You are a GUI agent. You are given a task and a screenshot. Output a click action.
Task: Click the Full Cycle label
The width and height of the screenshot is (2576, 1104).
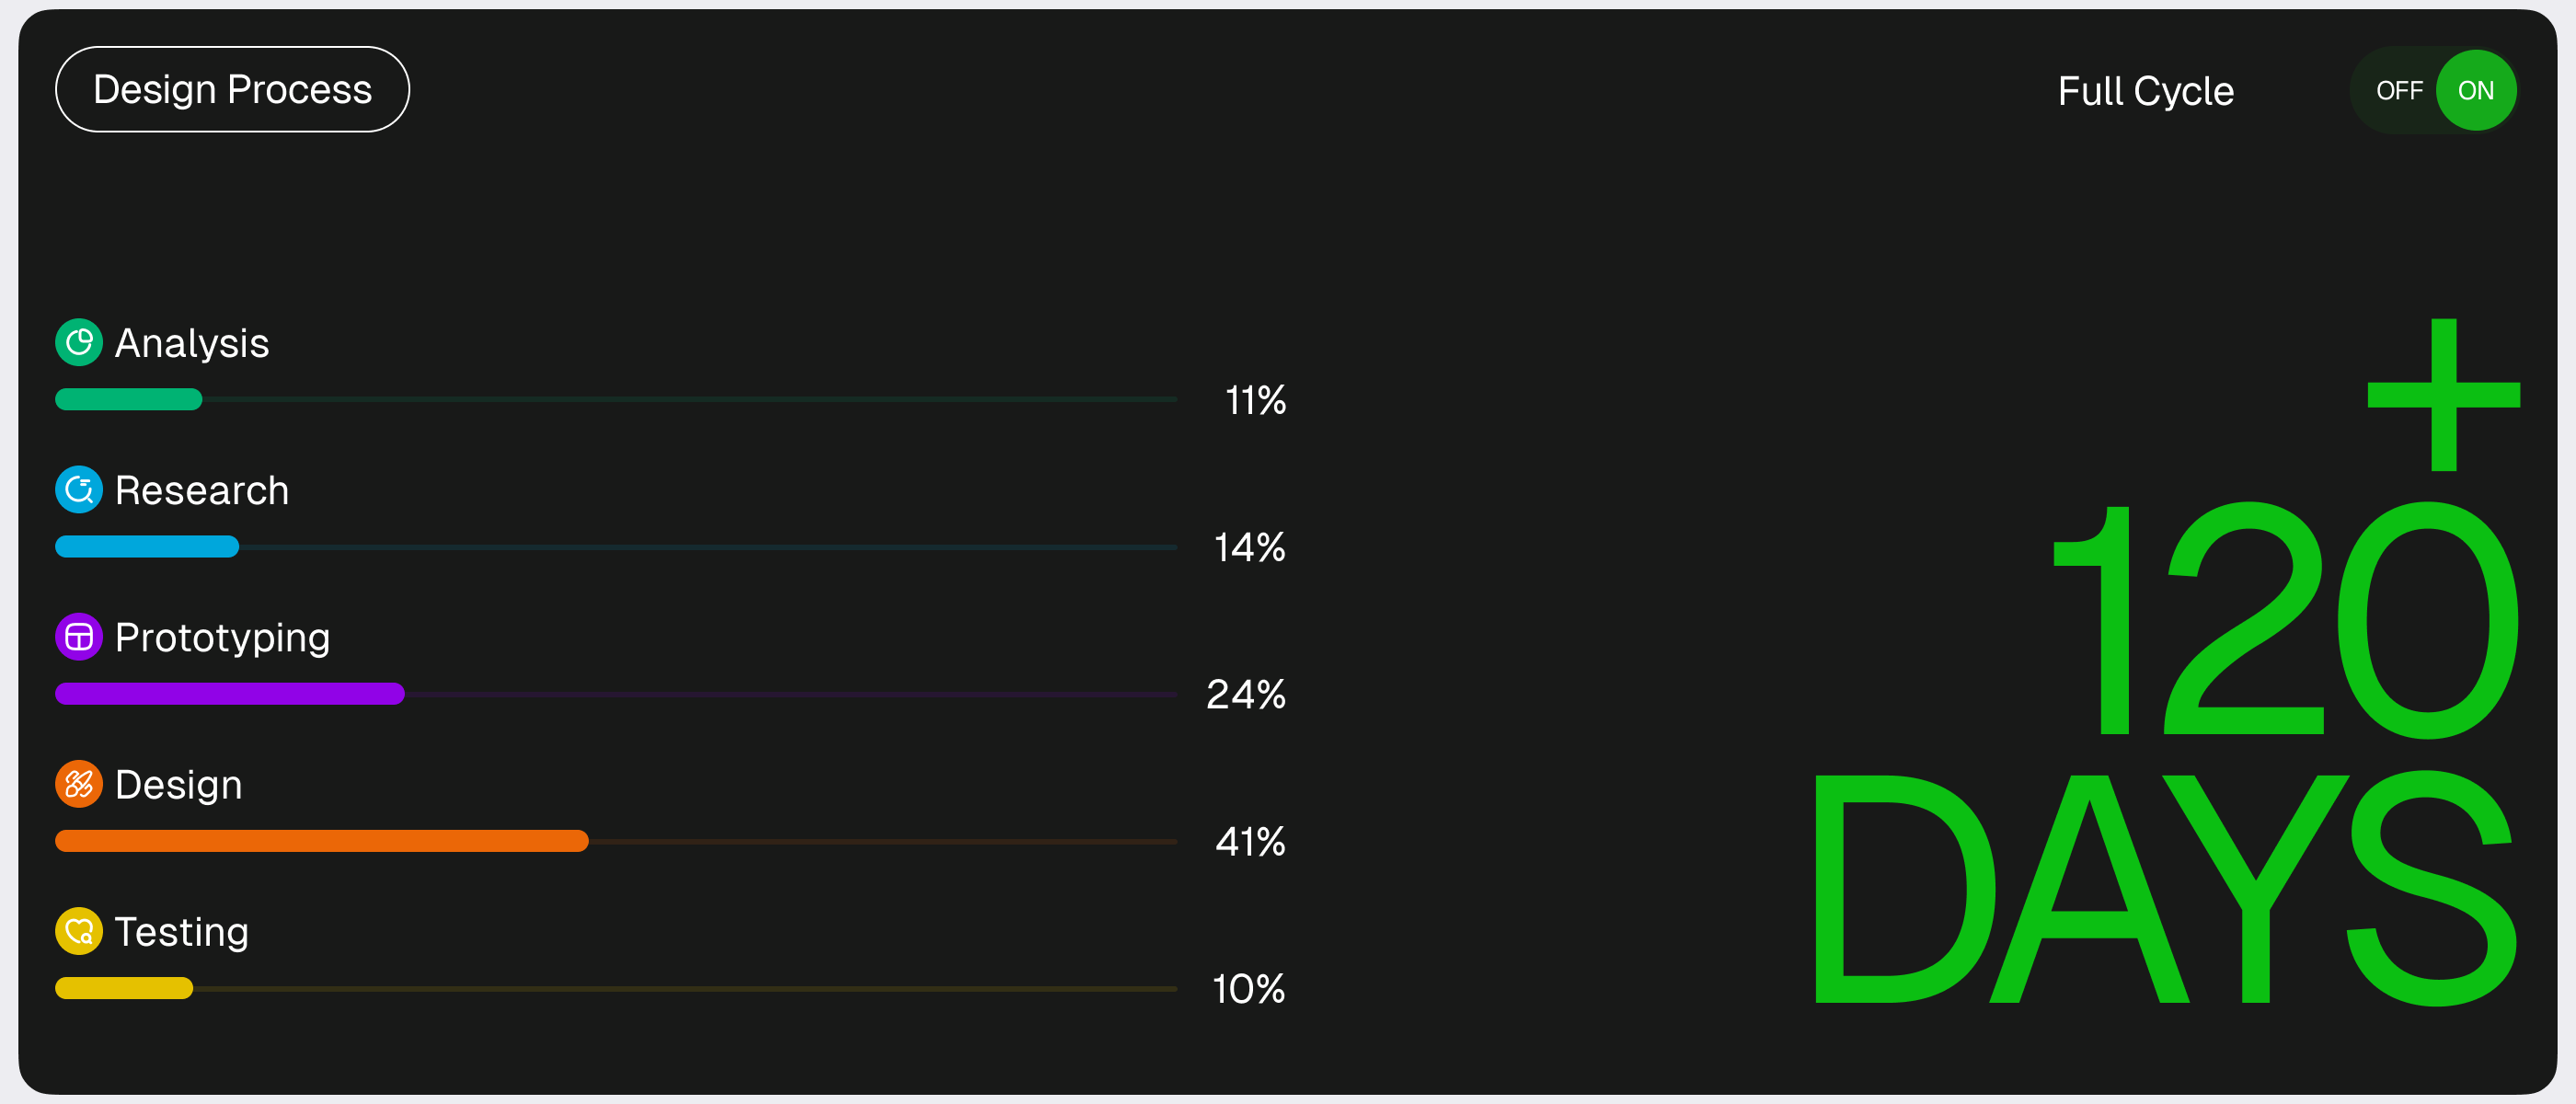(2145, 91)
